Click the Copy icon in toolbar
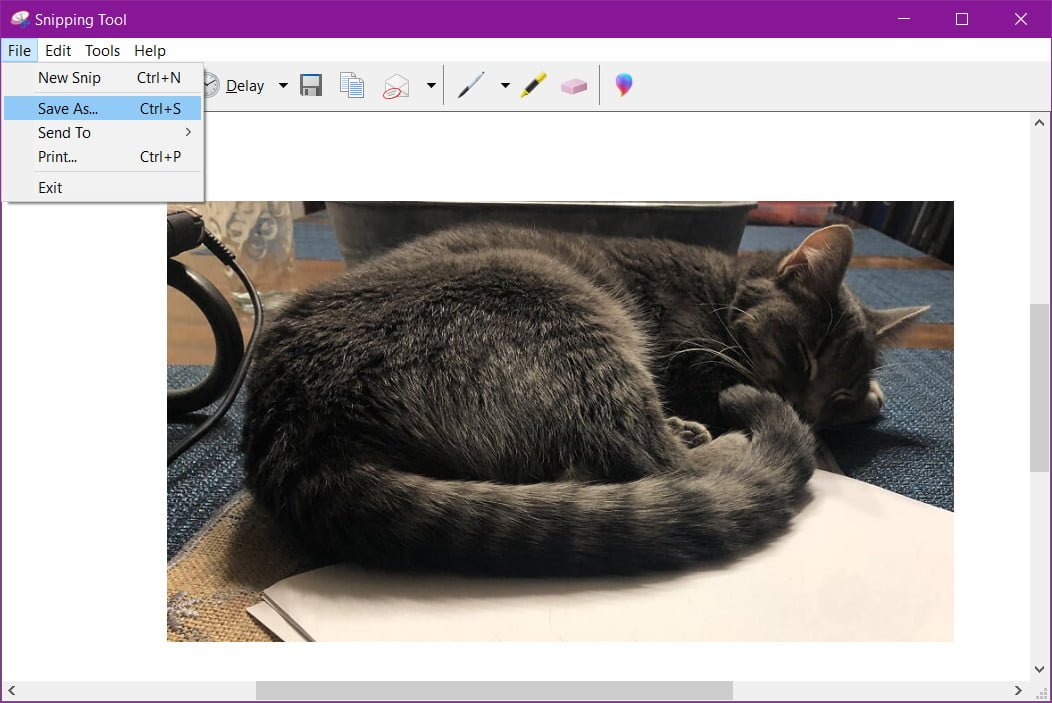The width and height of the screenshot is (1052, 703). point(352,86)
